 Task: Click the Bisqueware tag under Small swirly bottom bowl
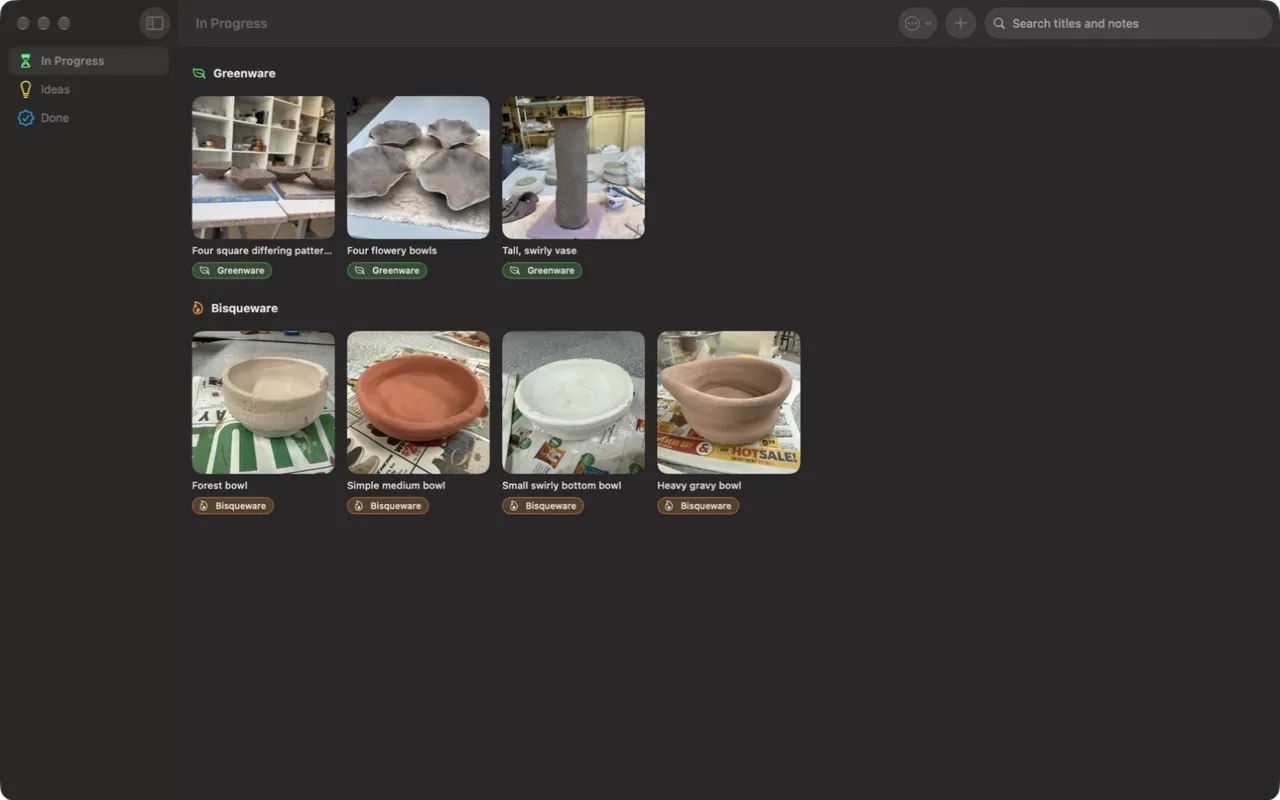coord(543,506)
